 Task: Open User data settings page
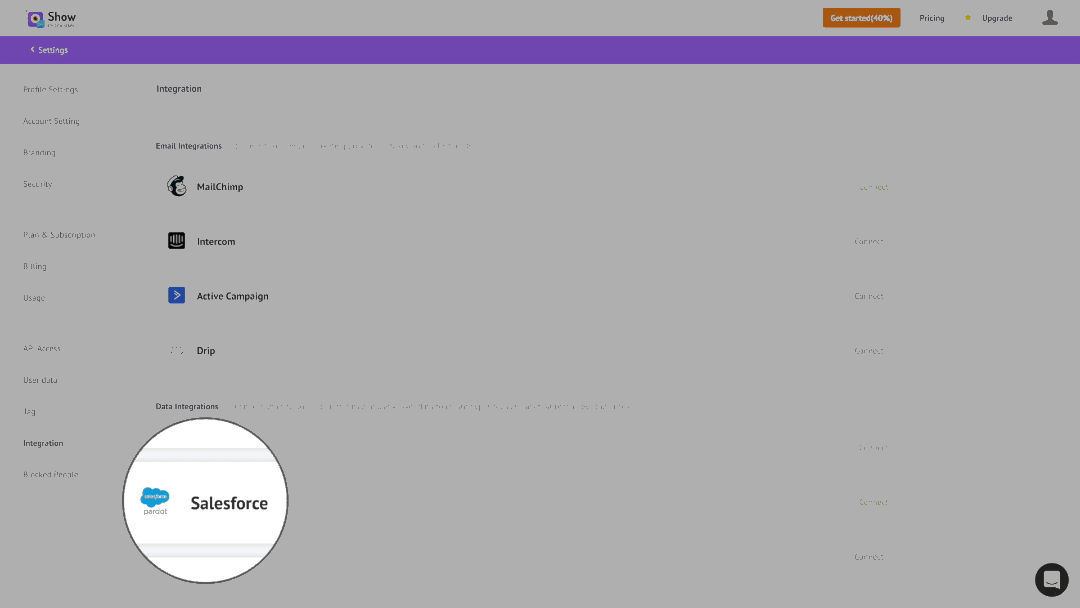pyautogui.click(x=40, y=380)
